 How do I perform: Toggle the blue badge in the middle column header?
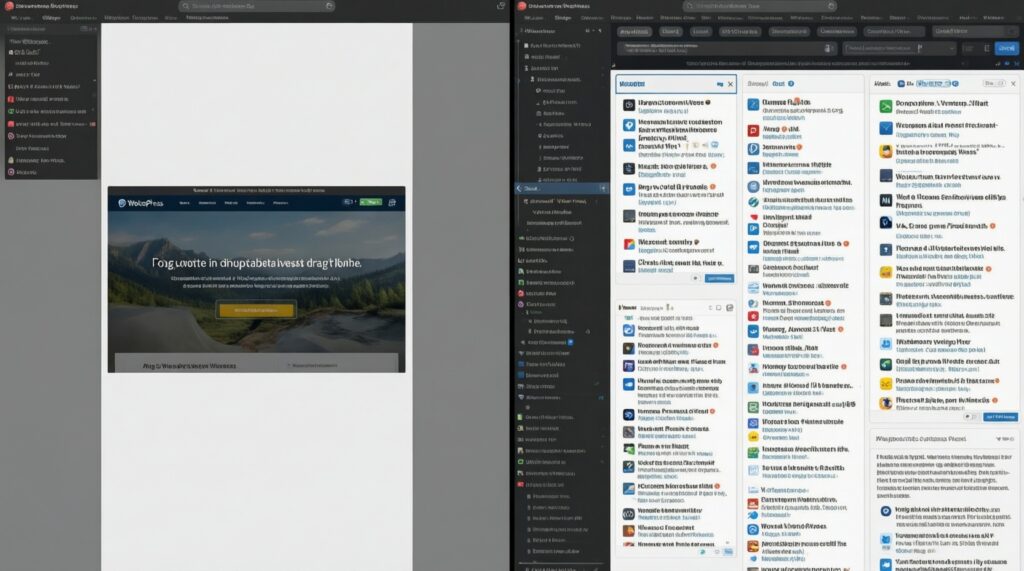click(790, 85)
